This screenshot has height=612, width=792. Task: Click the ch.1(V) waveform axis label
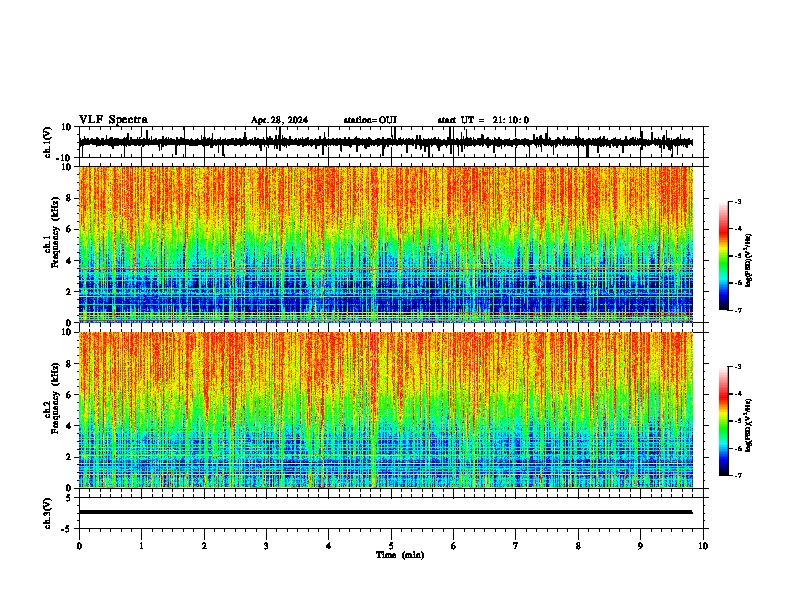[48, 142]
